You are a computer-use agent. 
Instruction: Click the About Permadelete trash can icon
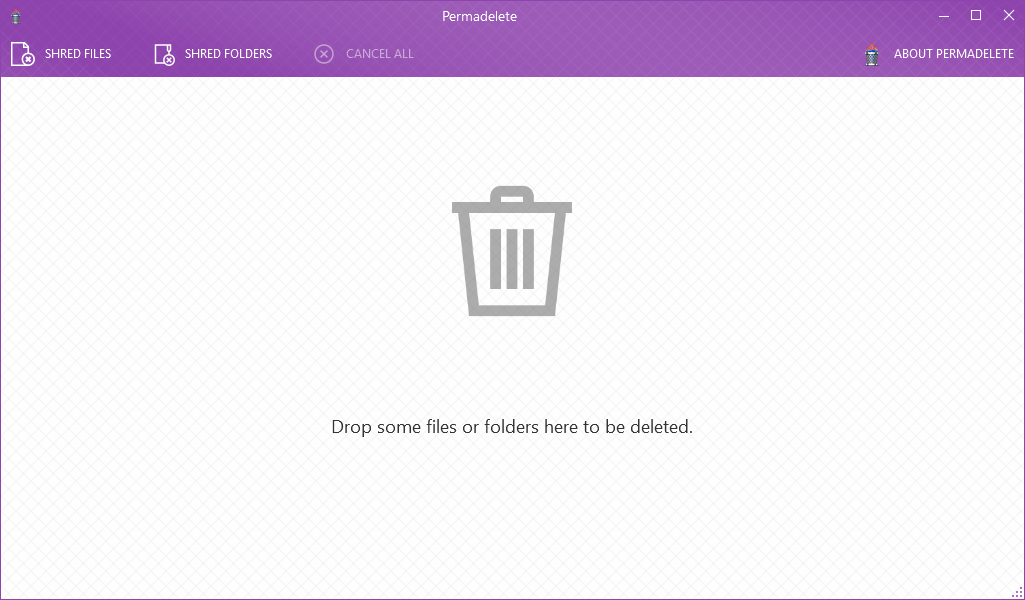871,55
